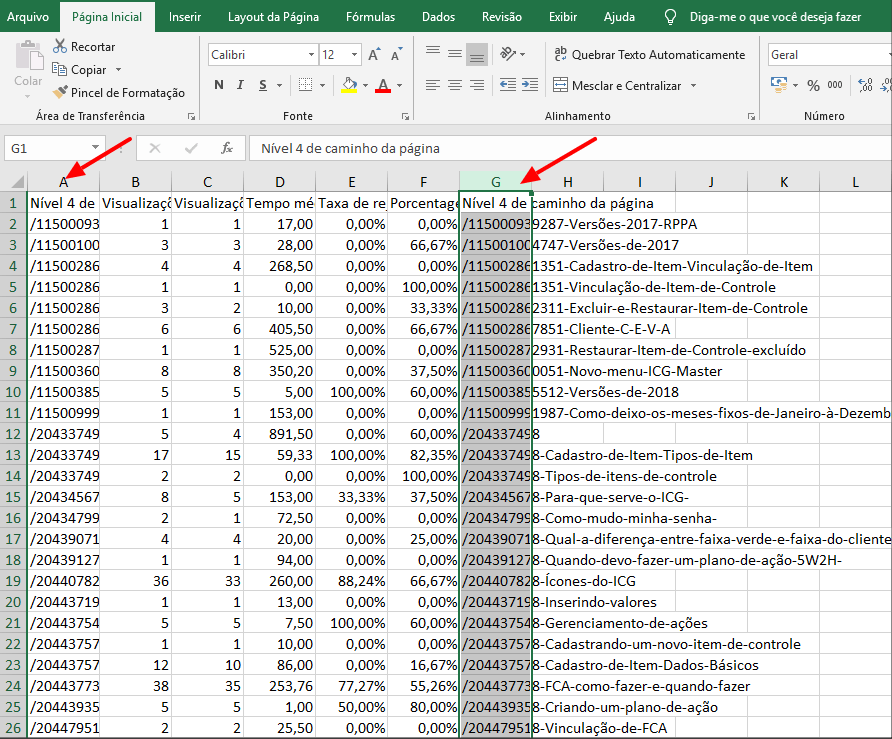This screenshot has height=739, width=892.
Task: Toggle underline formatting (S)
Action: click(x=263, y=85)
